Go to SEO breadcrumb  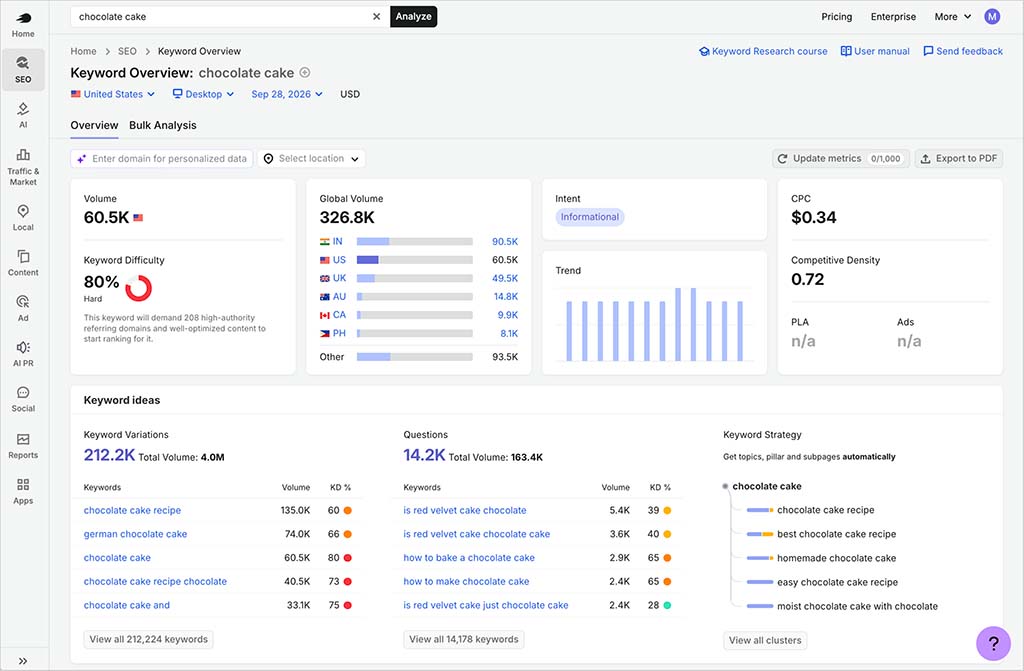tap(127, 51)
